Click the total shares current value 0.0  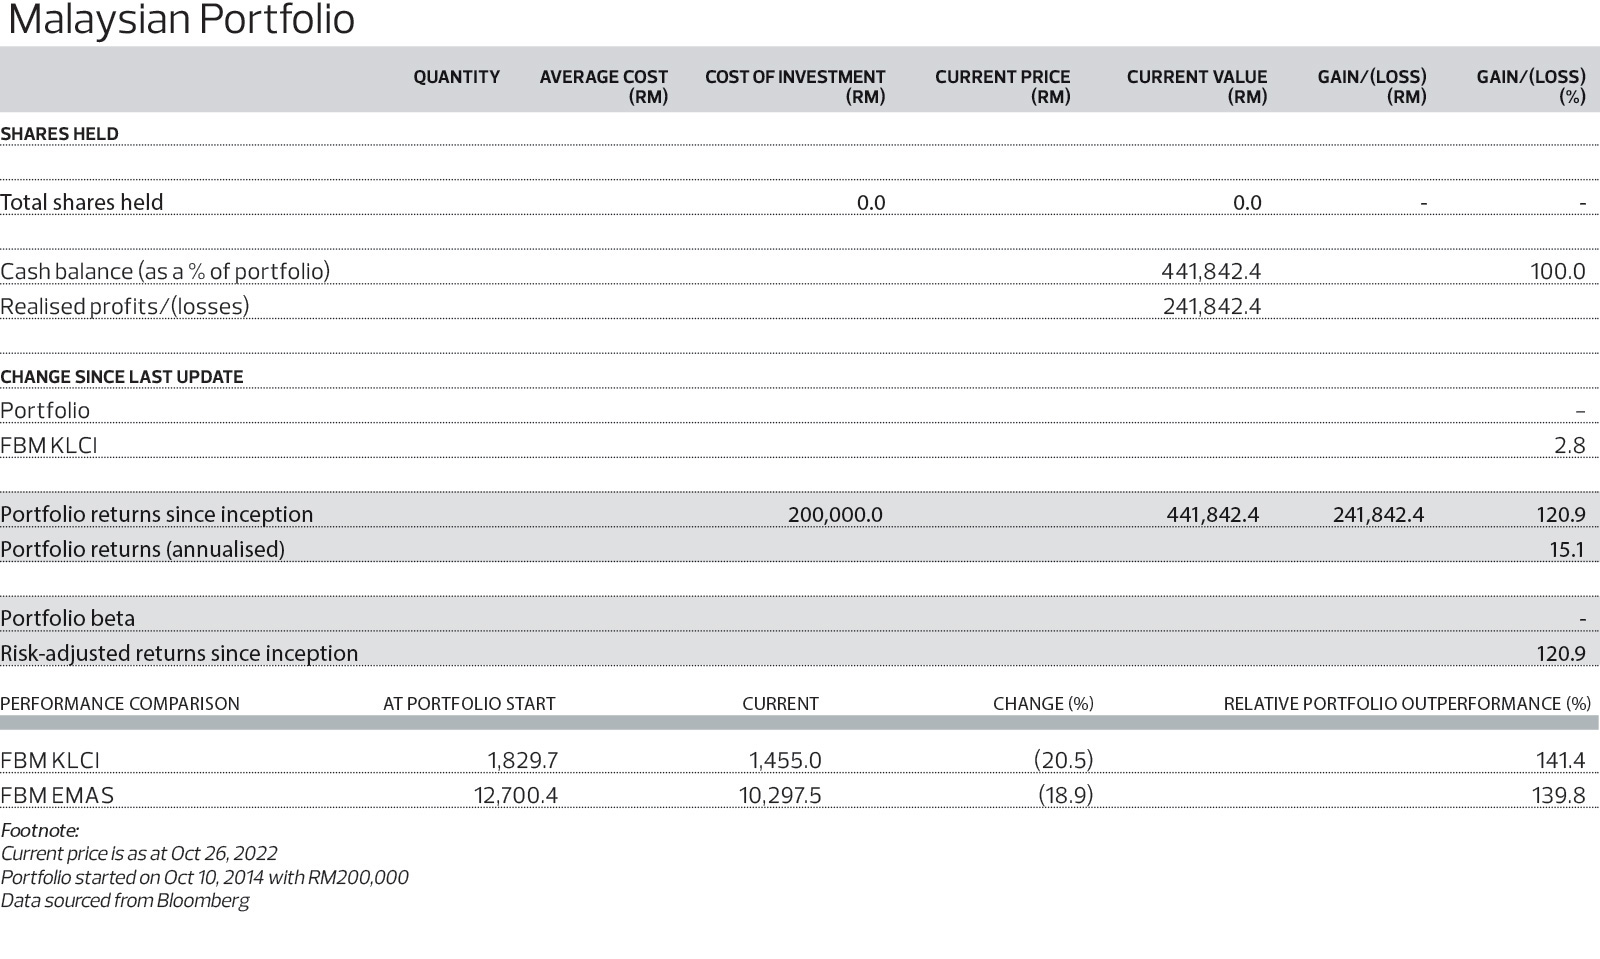click(x=1247, y=202)
